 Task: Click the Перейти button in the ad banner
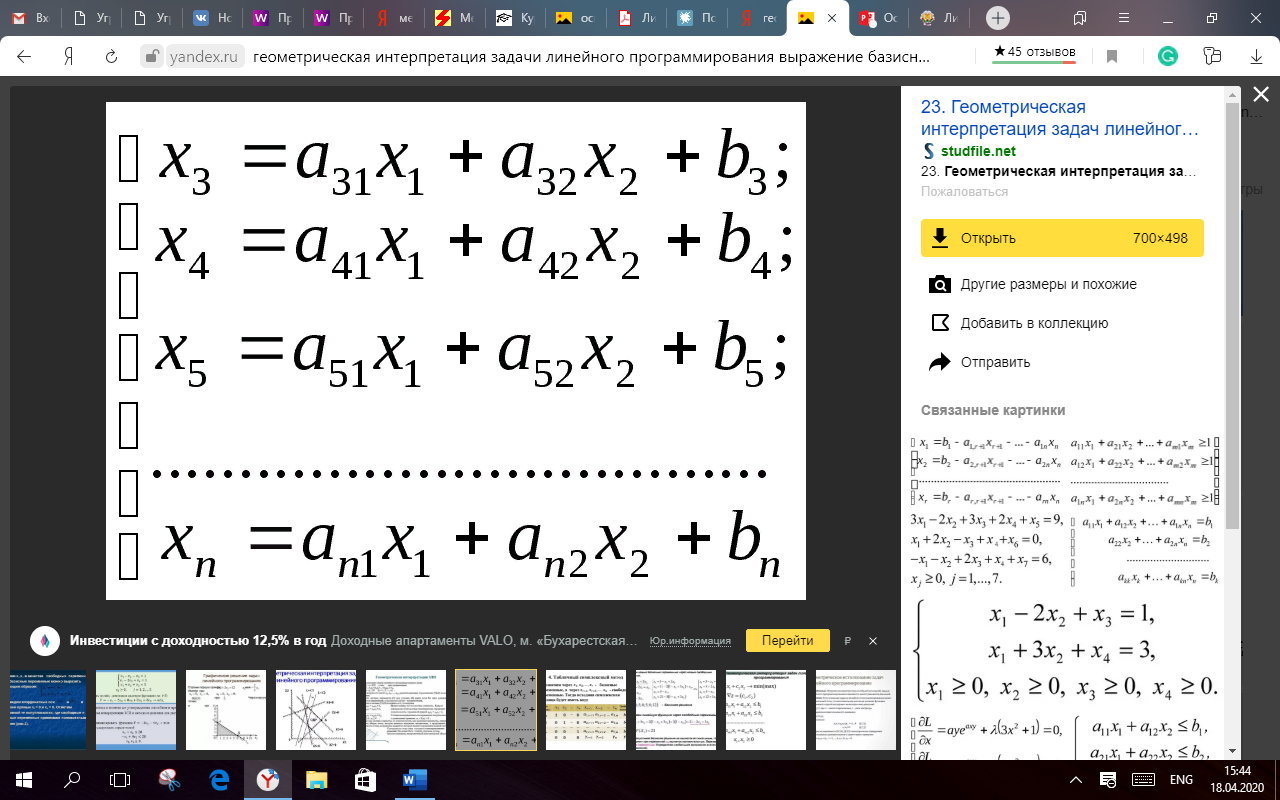coord(787,640)
